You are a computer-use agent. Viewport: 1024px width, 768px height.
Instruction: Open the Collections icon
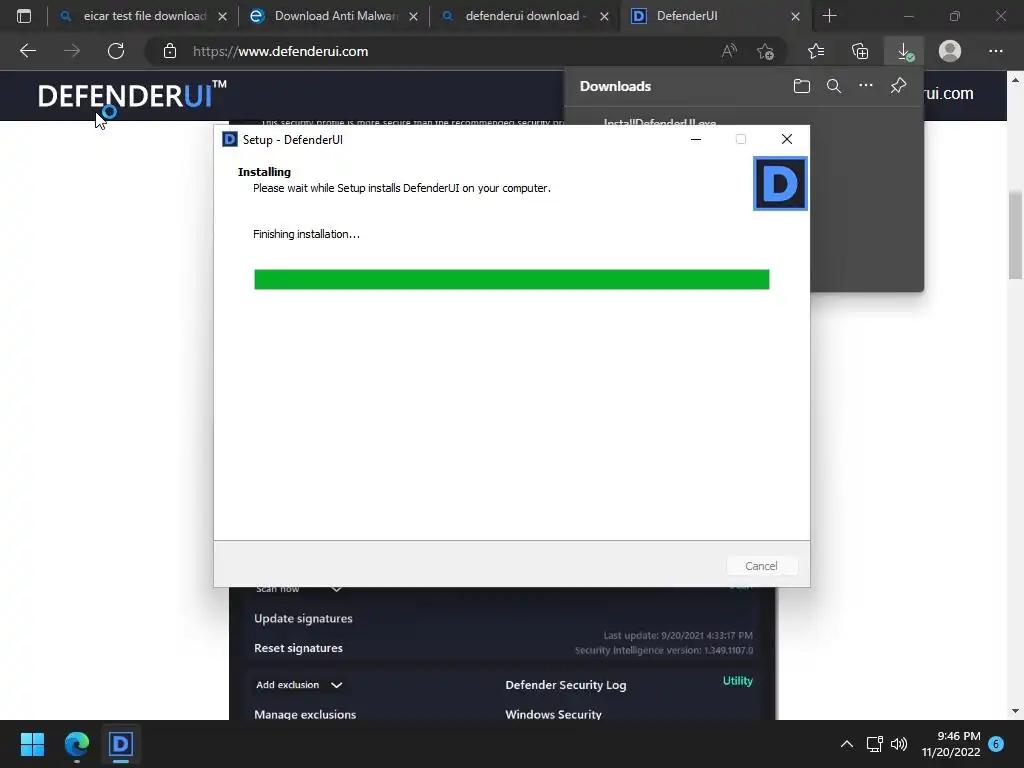(860, 51)
